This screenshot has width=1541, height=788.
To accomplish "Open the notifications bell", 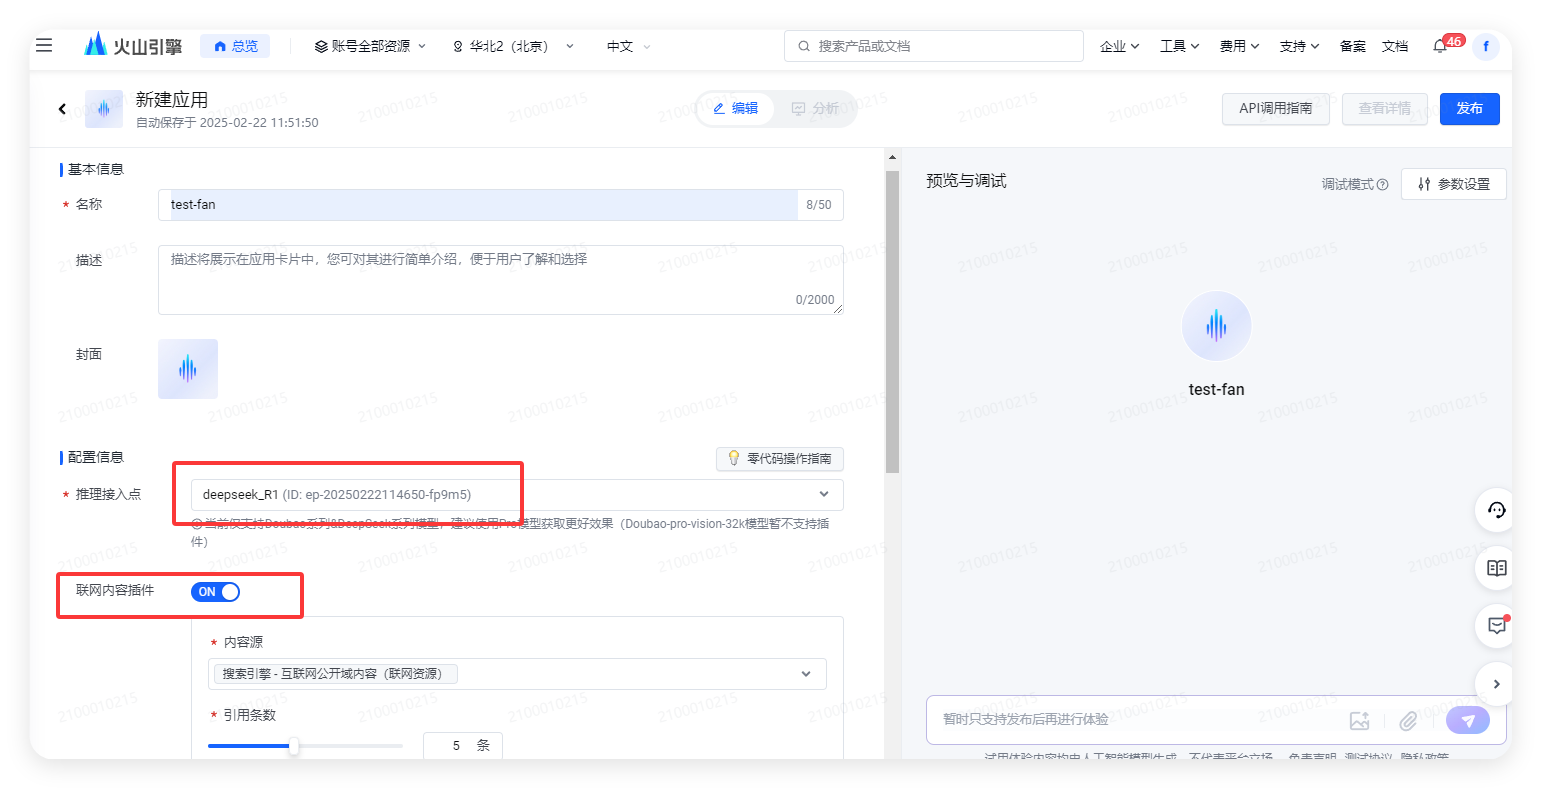I will (x=1440, y=46).
